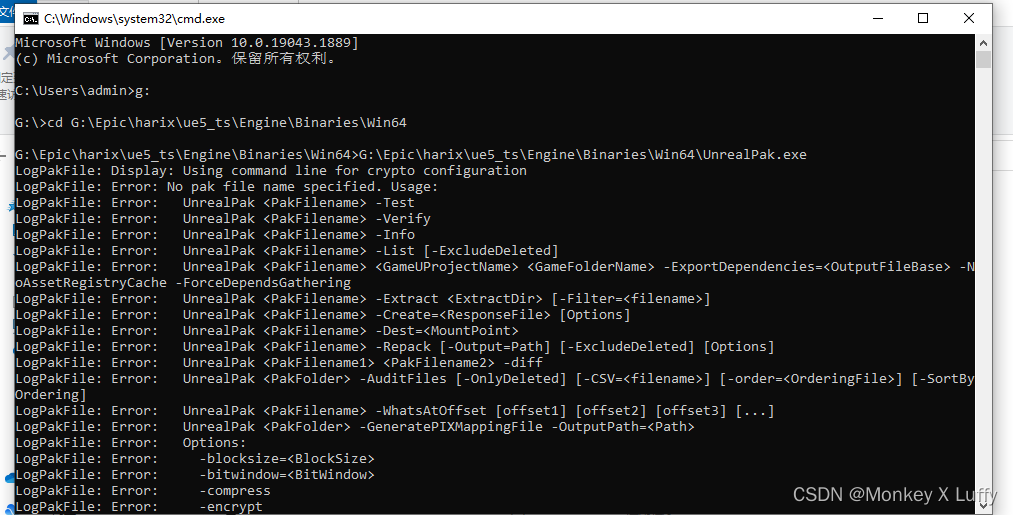The width and height of the screenshot is (1013, 515).
Task: Click the -List [-ExcludeDeleted] usage line
Action: (287, 251)
